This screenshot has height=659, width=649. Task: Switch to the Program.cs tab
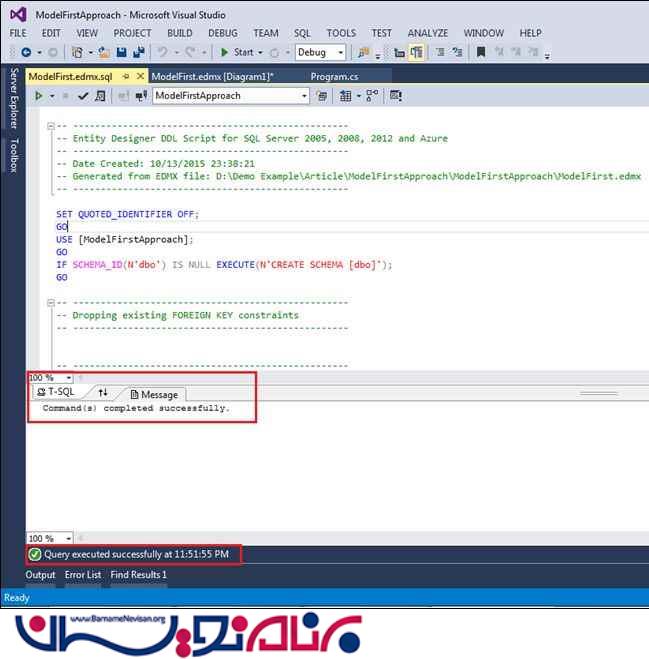(334, 76)
